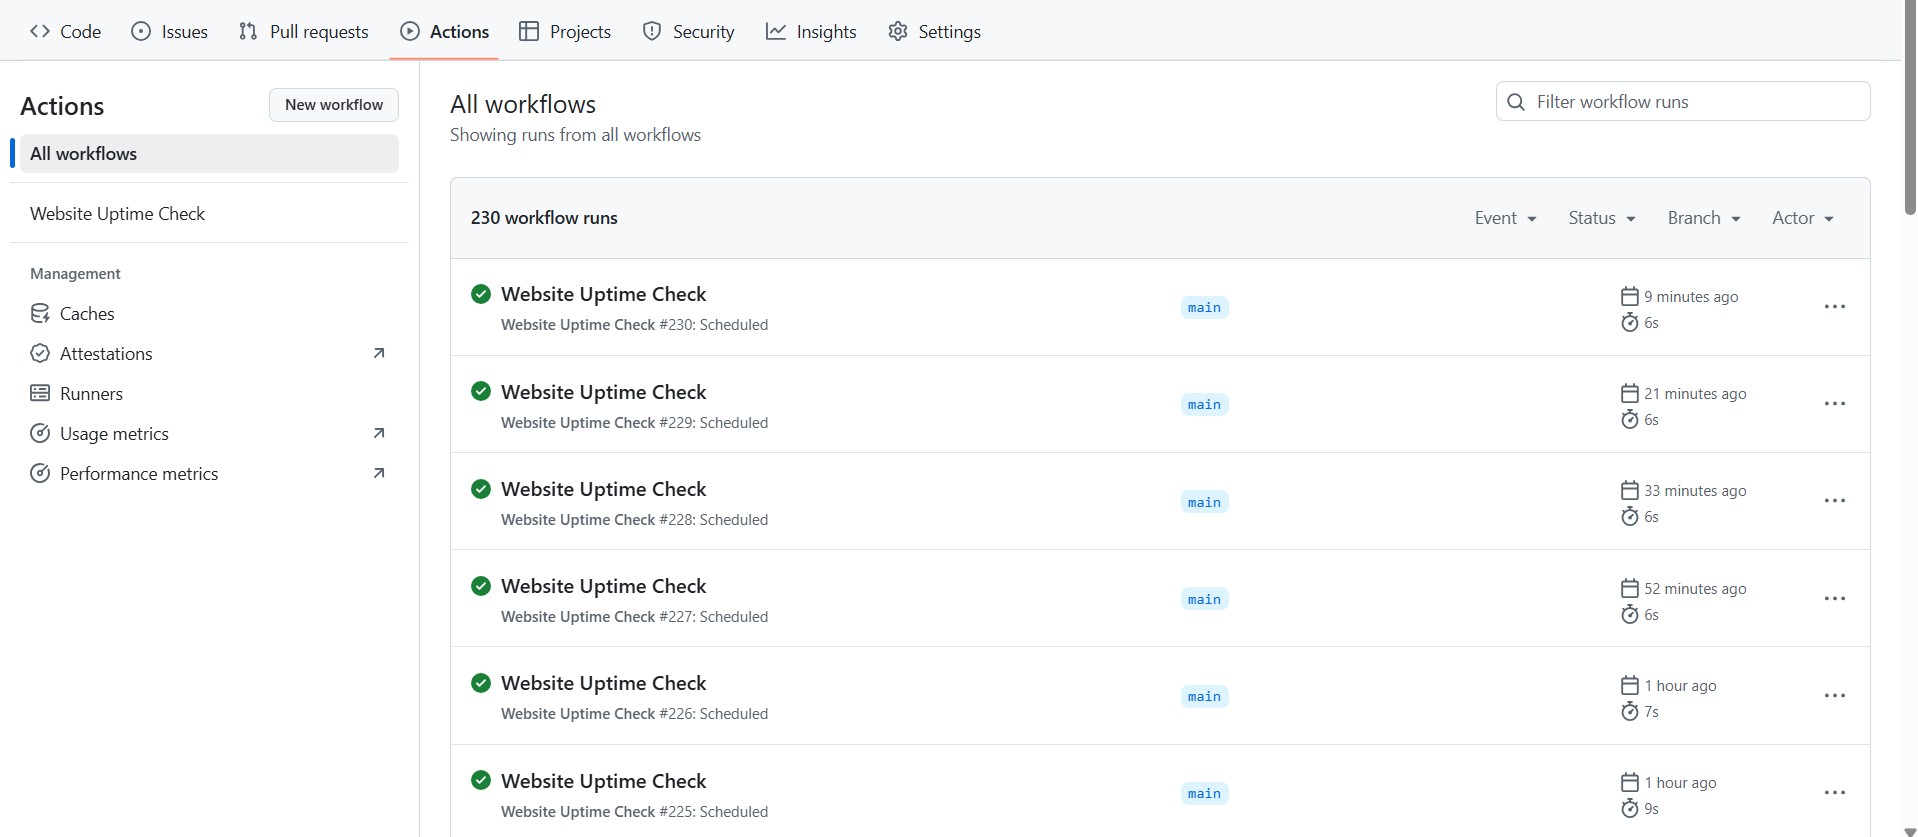
Task: Open the three-dot menu for run #226
Action: (1834, 696)
